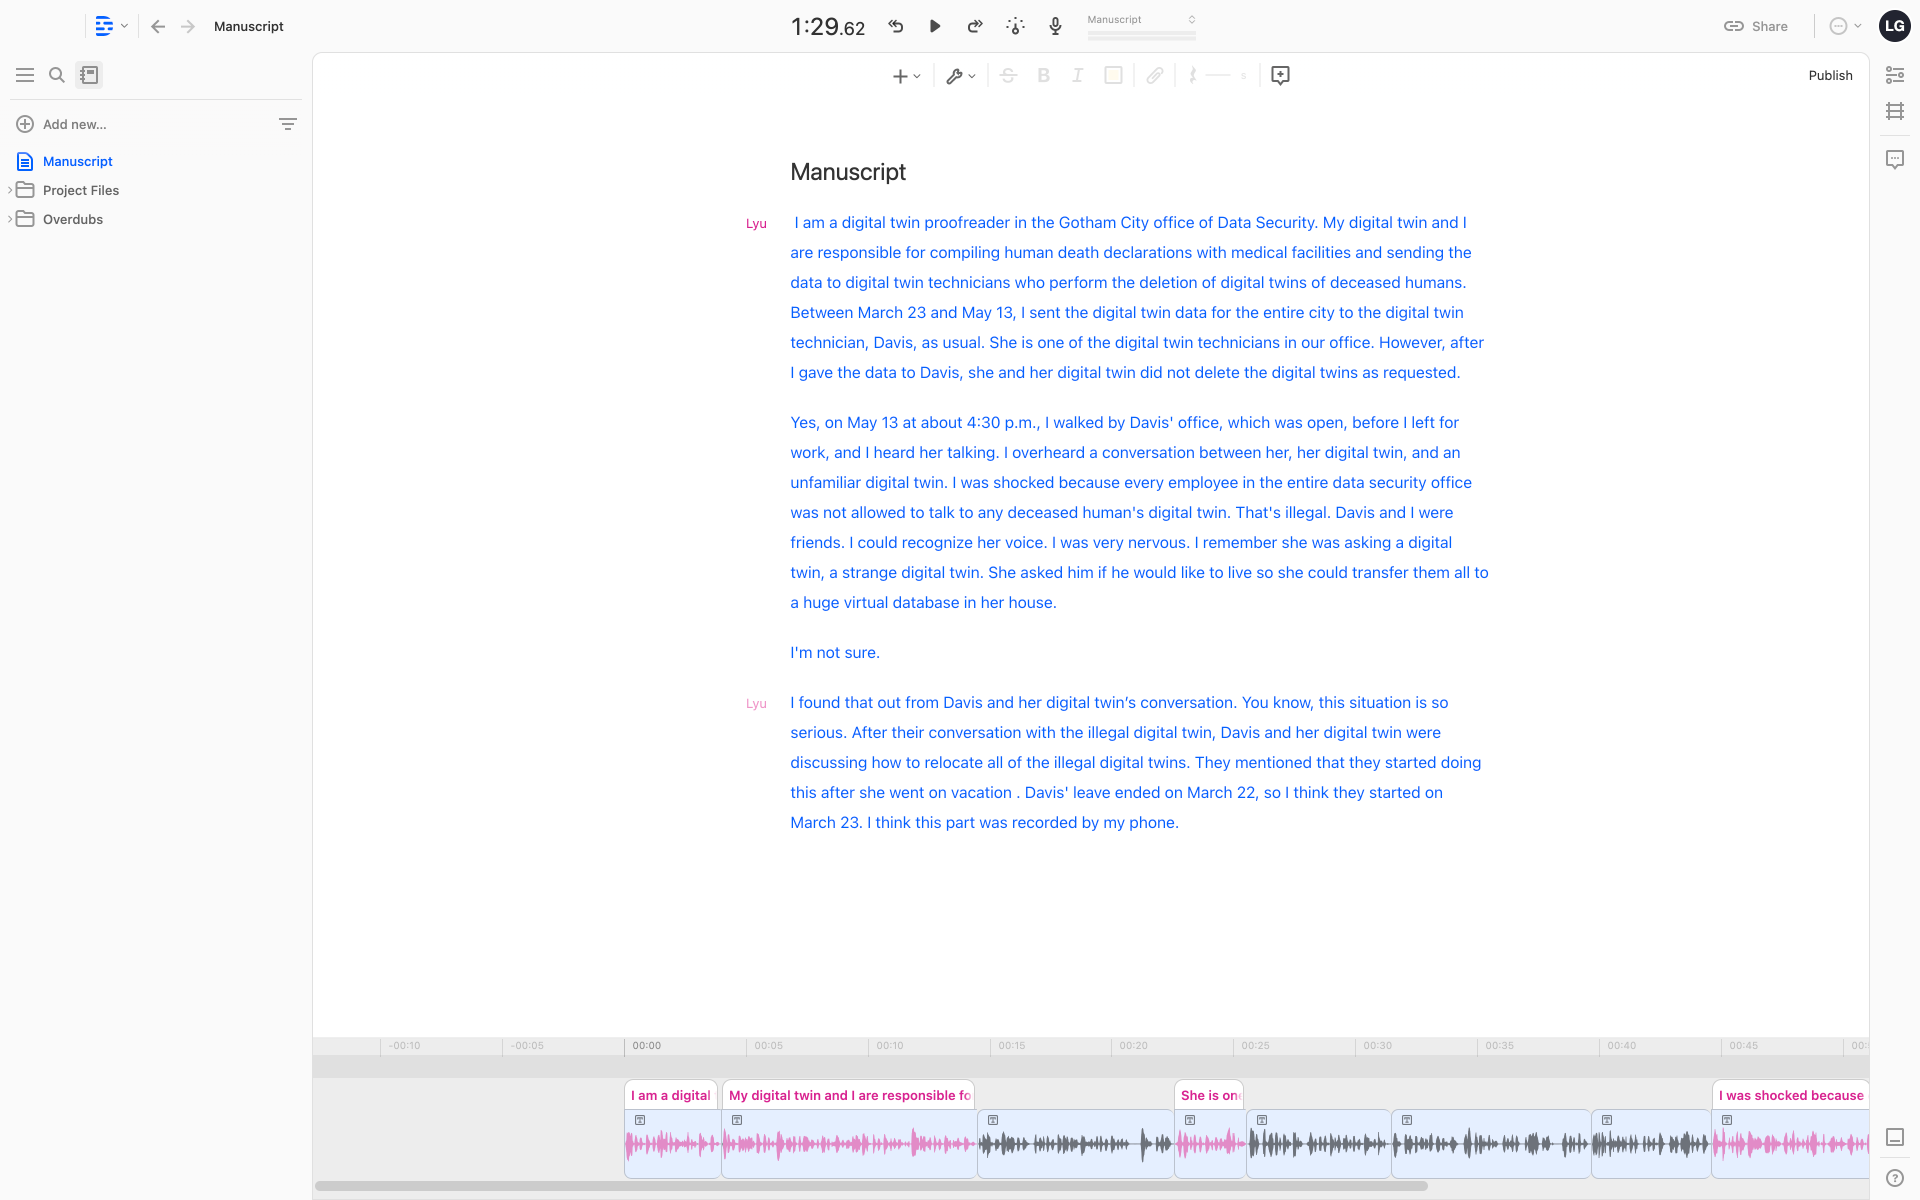Click the jump forward arrow
This screenshot has width=1920, height=1200.
tap(975, 26)
